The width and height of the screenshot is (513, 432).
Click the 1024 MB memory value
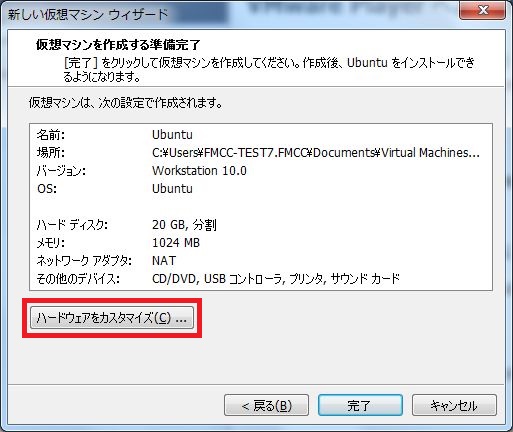click(x=176, y=243)
